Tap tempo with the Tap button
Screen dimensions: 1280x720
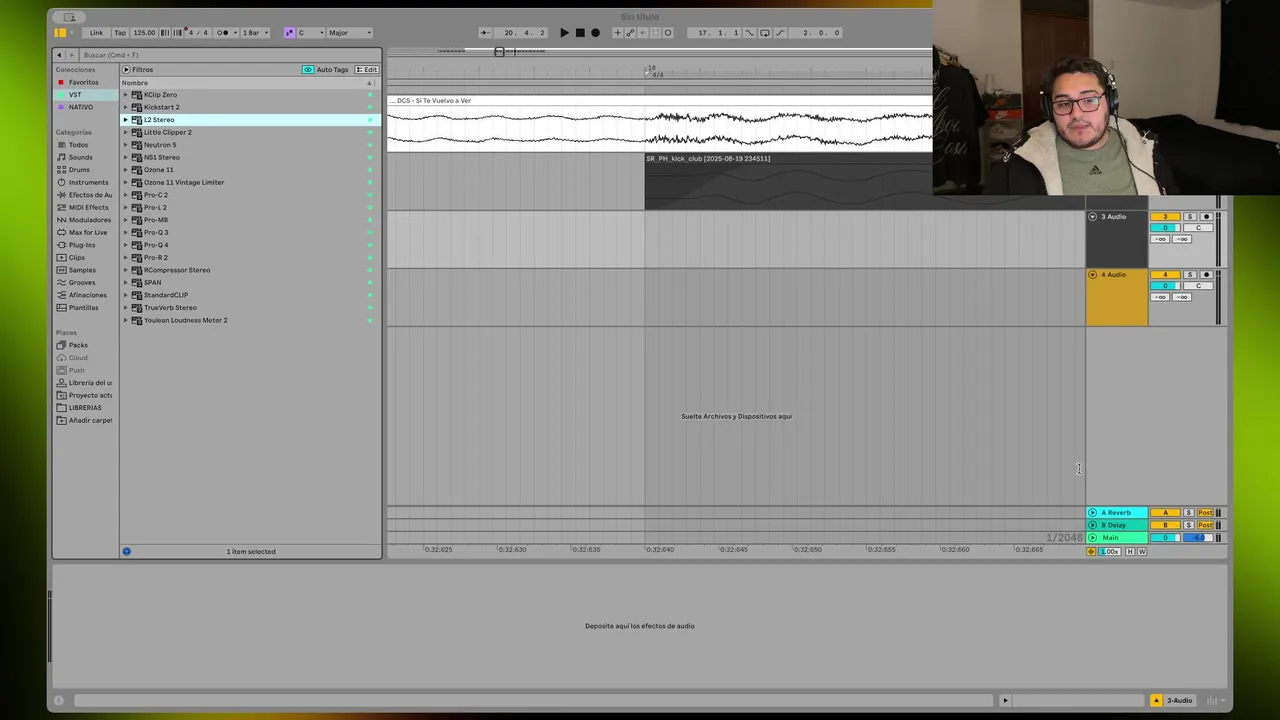120,33
